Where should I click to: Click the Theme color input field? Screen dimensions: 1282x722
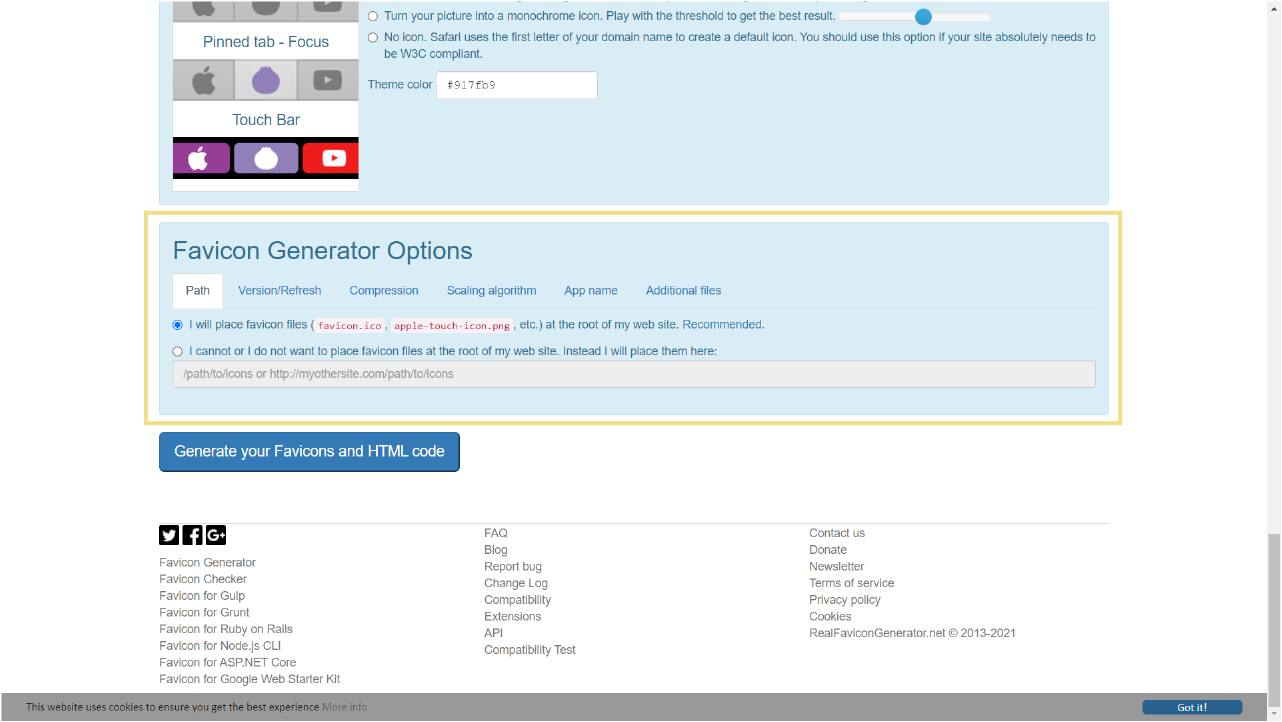click(516, 85)
